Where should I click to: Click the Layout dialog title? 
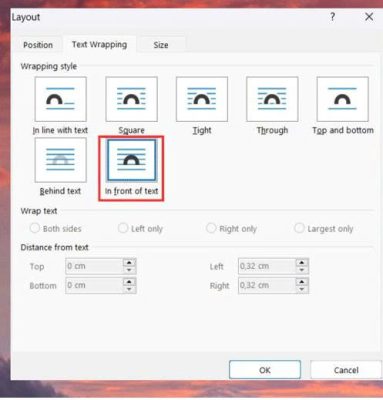pyautogui.click(x=26, y=17)
